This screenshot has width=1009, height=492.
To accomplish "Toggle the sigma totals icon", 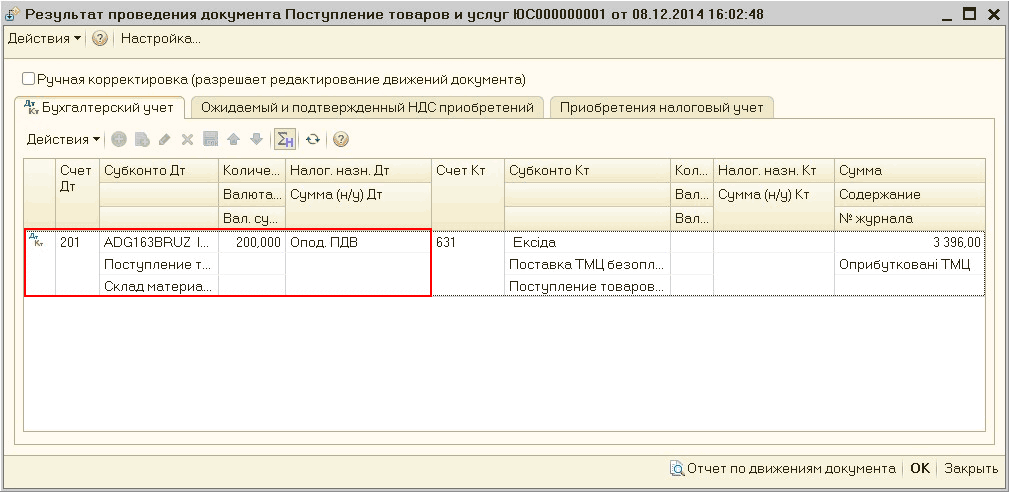I will tap(285, 140).
